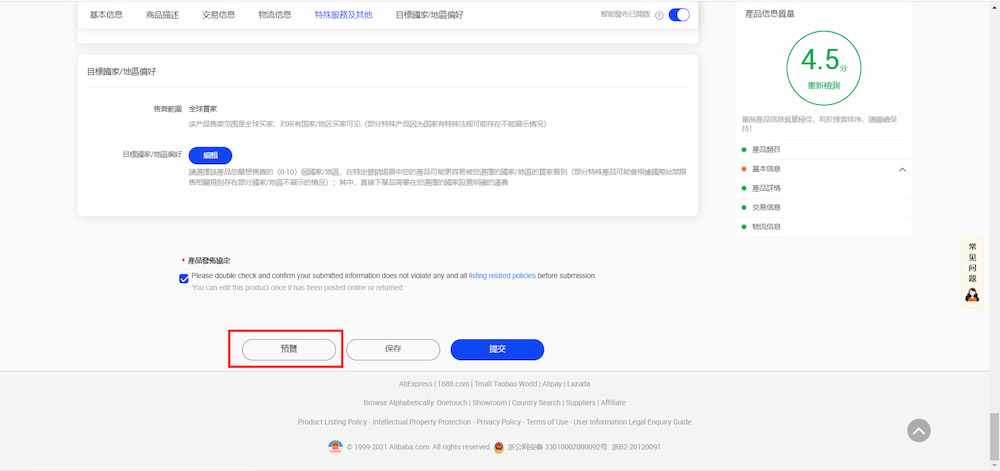
Task: Click the 產品信息質量 panel heading
Action: click(770, 13)
